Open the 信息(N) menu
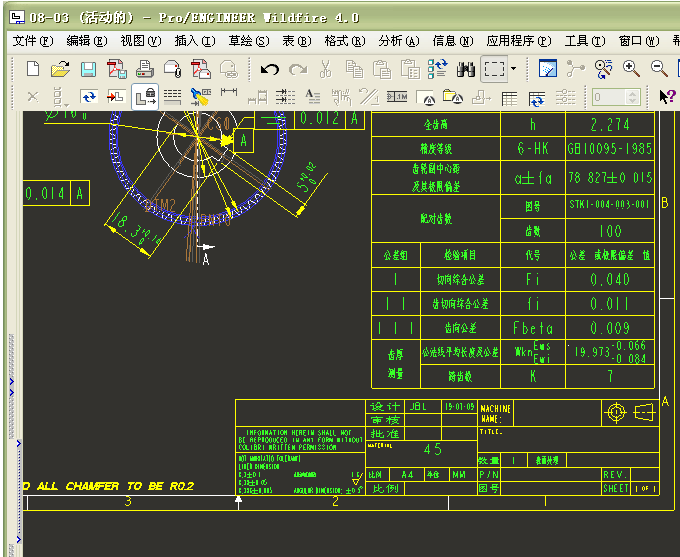The height and width of the screenshot is (557, 680). [453, 41]
